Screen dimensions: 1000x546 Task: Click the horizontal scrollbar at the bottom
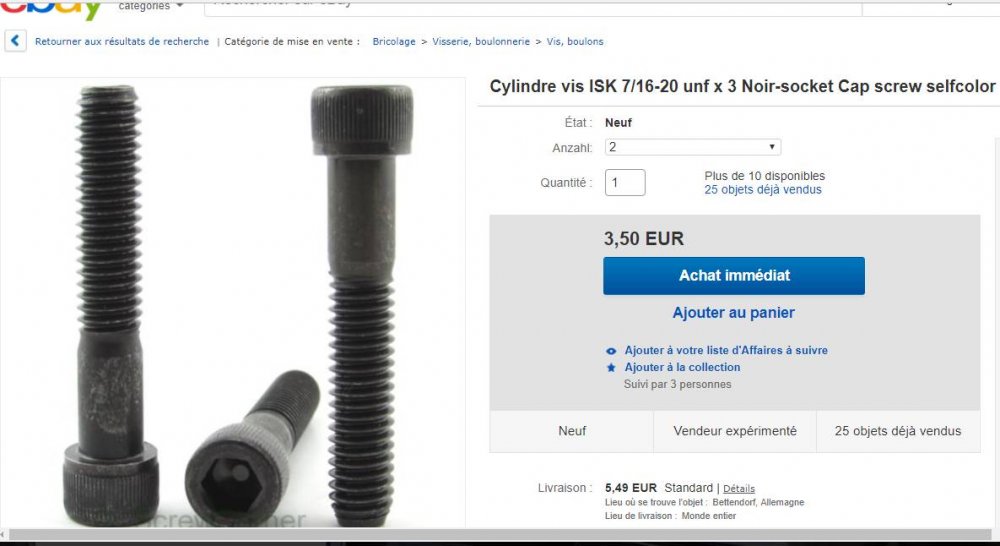[500, 535]
